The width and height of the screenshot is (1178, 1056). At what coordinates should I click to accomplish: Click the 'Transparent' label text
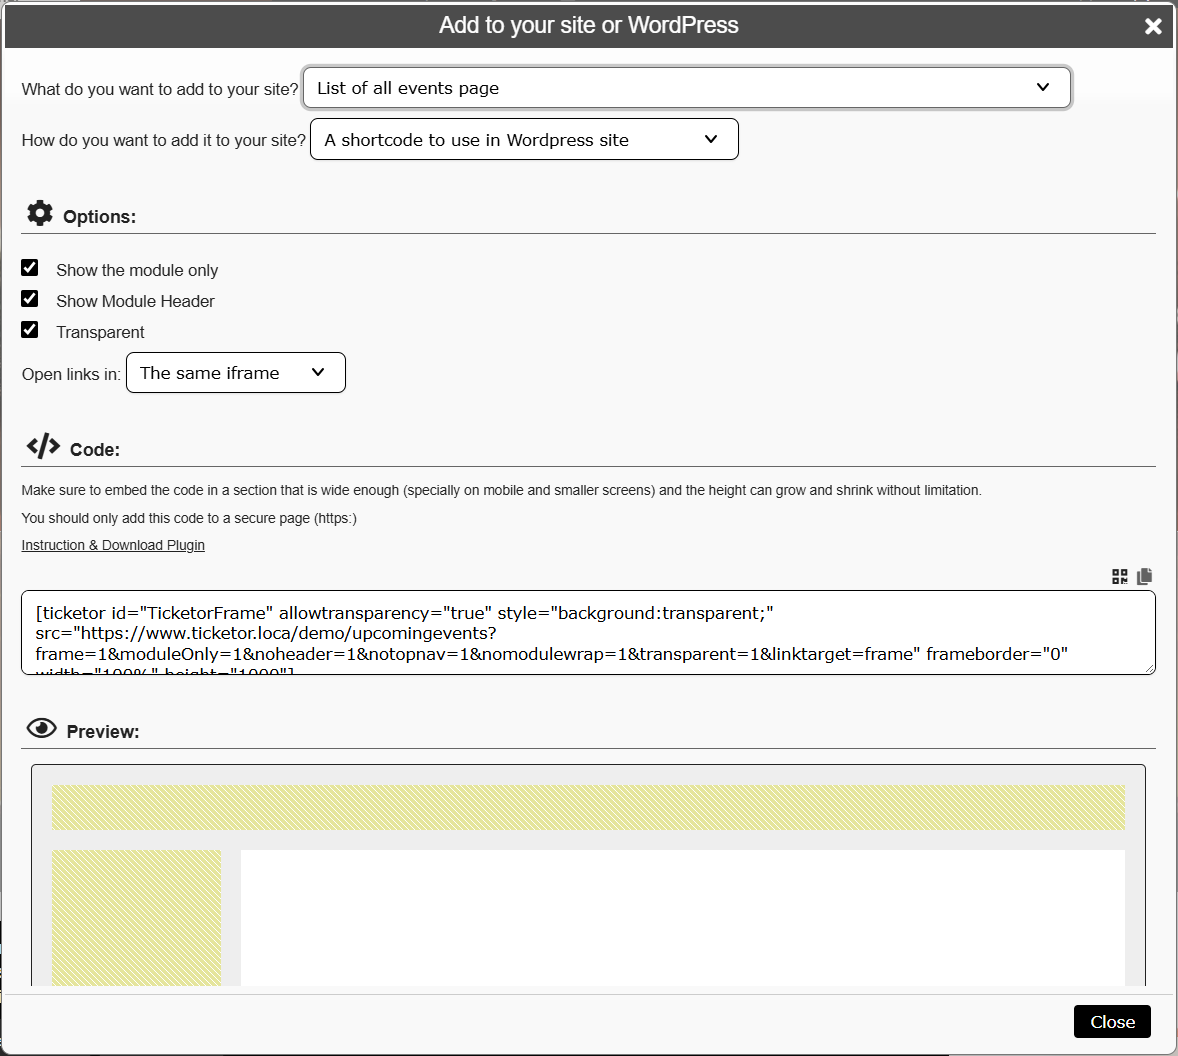point(100,332)
